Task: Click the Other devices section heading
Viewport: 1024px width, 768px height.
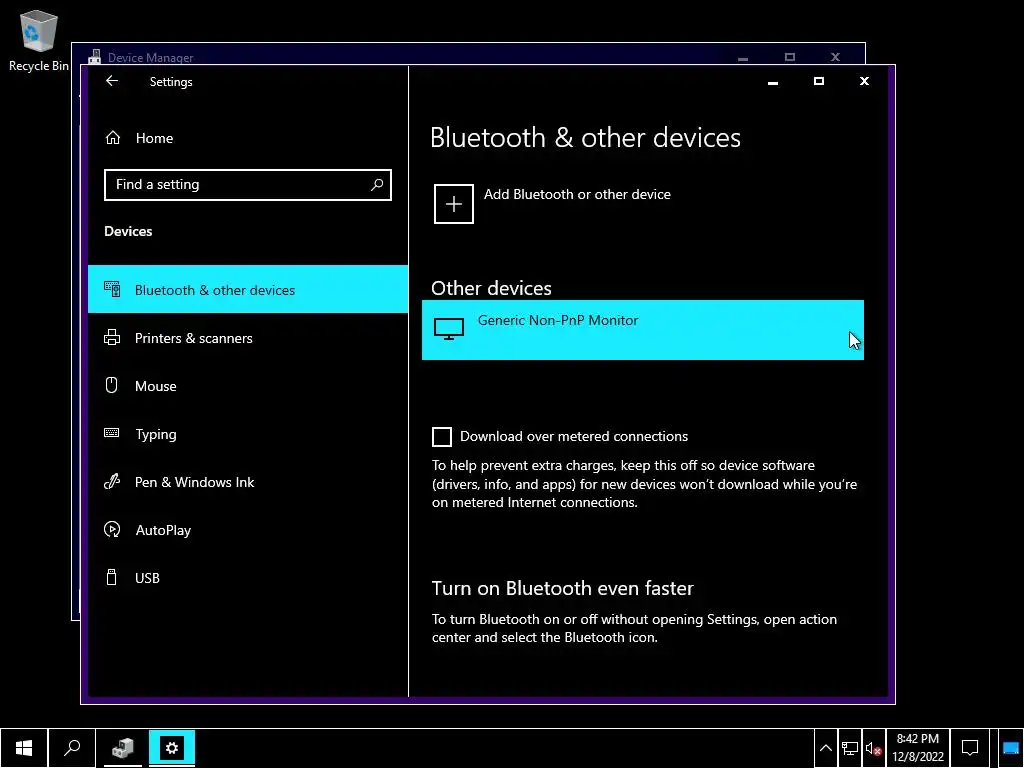Action: pyautogui.click(x=491, y=288)
